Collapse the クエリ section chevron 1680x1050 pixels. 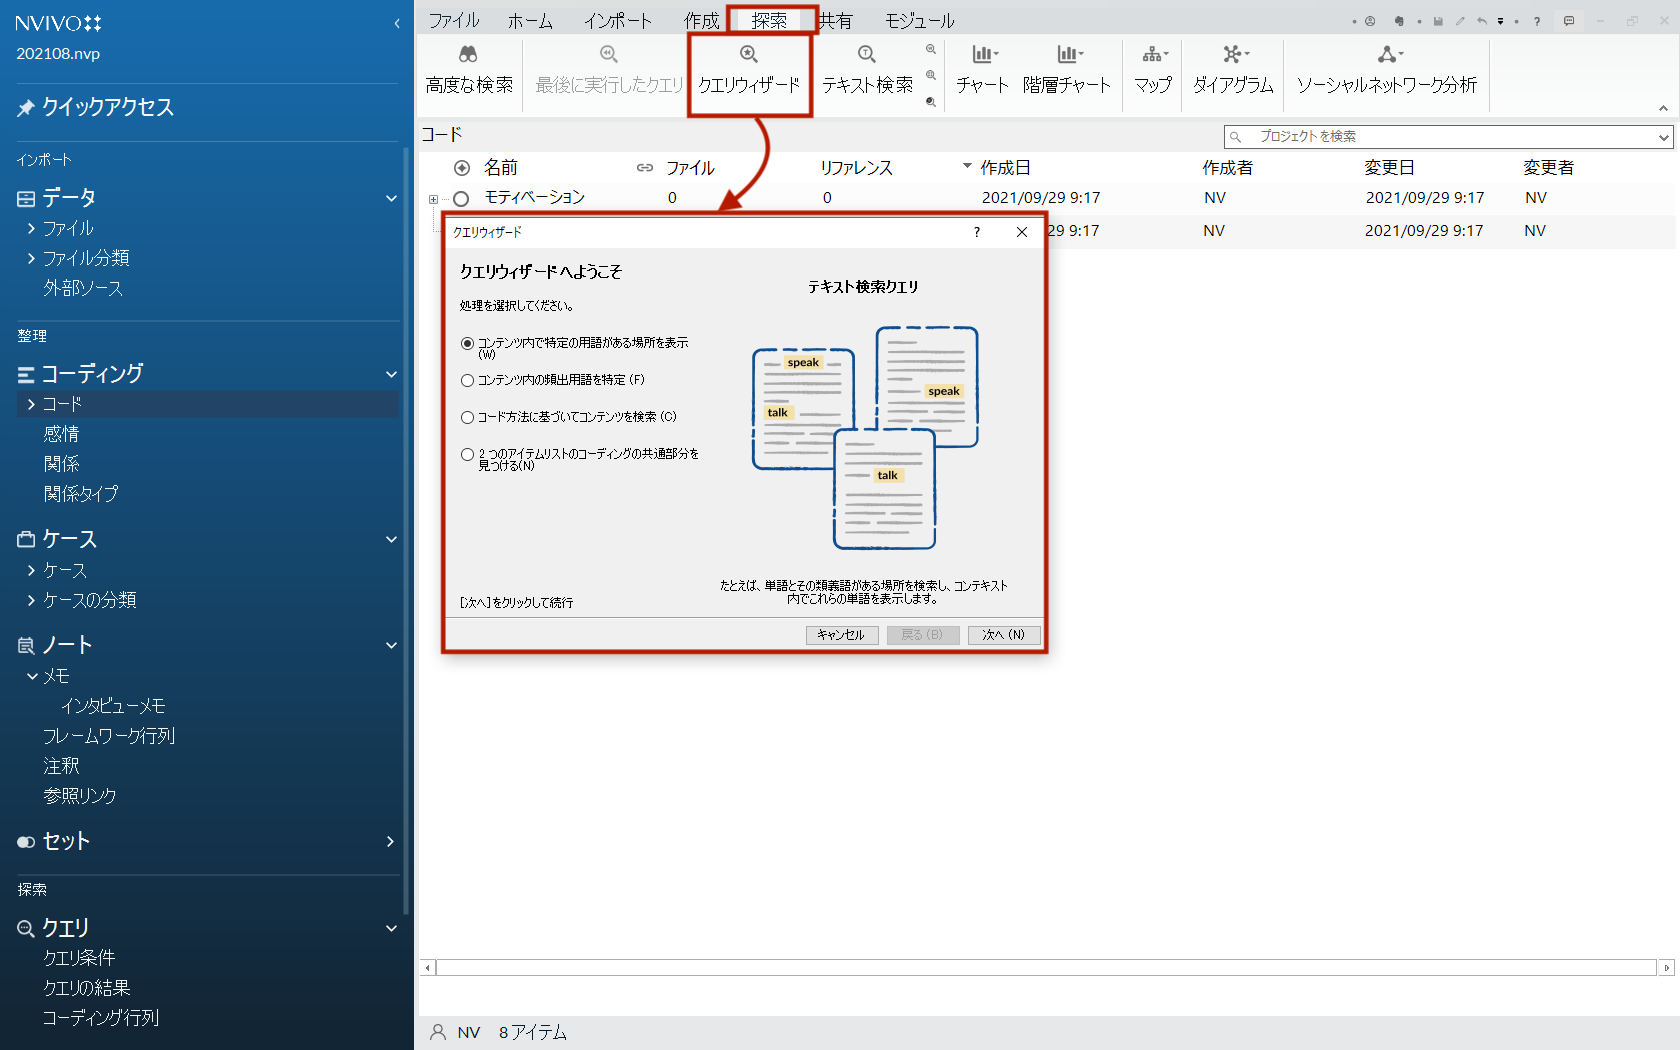(x=392, y=928)
